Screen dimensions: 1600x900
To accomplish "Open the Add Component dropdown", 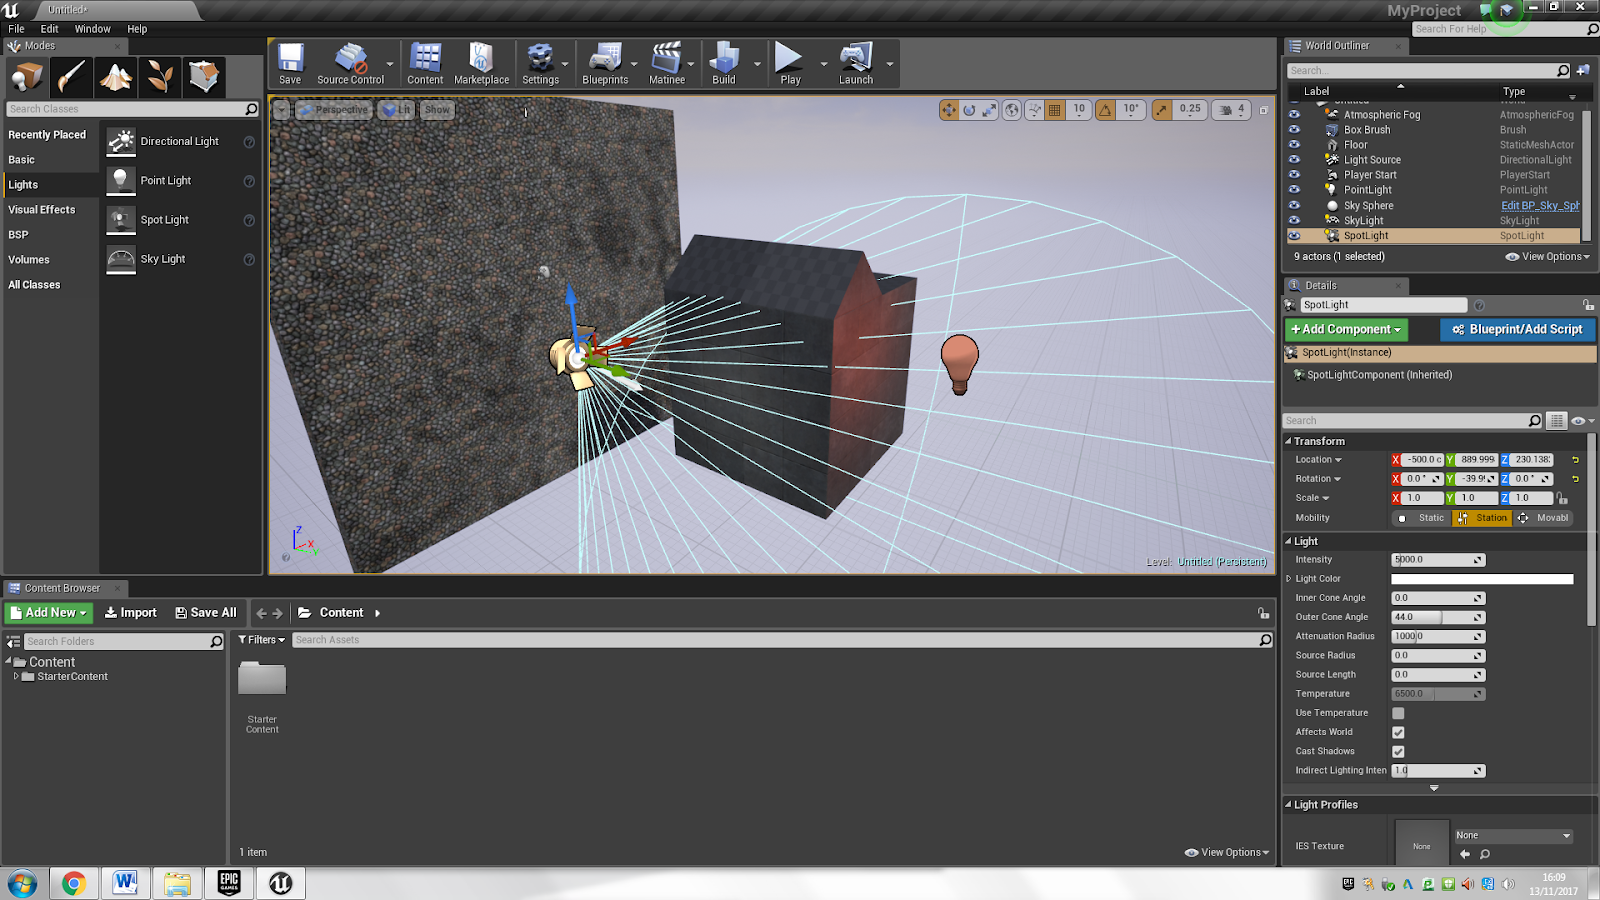I will [1346, 329].
